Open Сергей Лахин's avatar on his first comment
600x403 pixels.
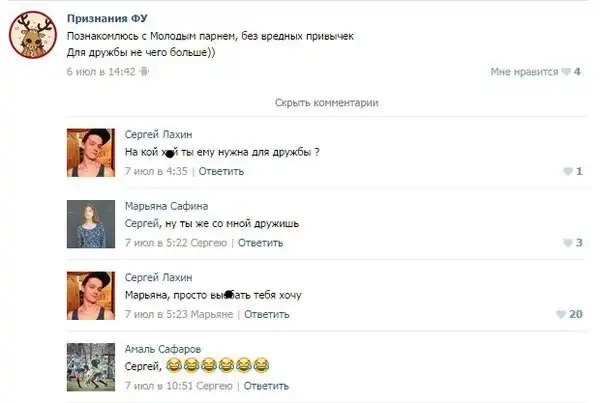coord(91,153)
